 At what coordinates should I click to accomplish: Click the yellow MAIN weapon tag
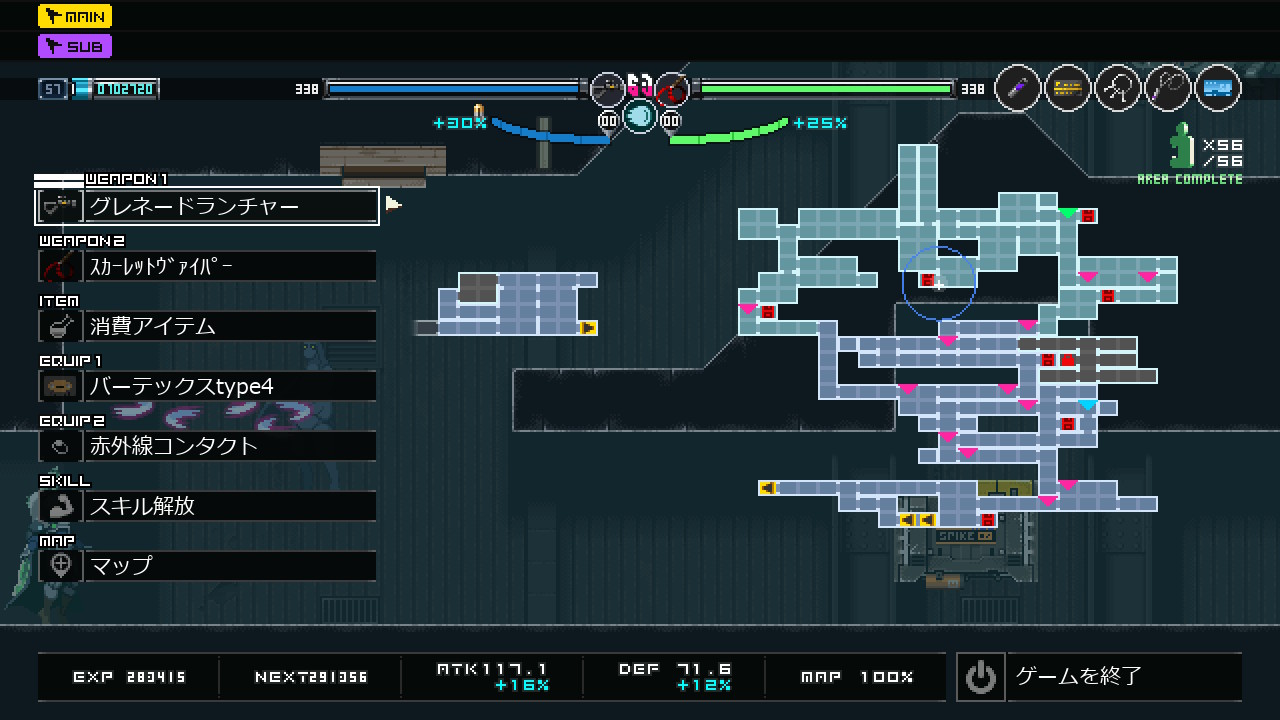coord(75,16)
